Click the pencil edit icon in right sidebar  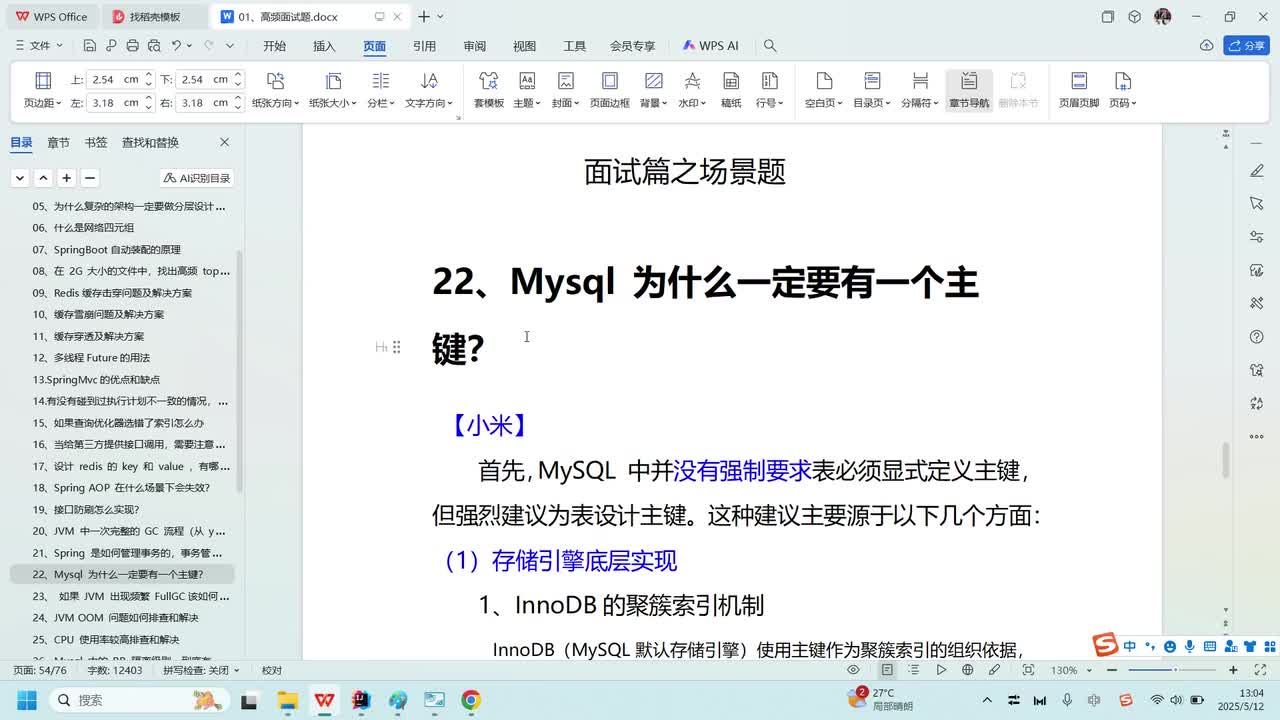coord(1257,171)
